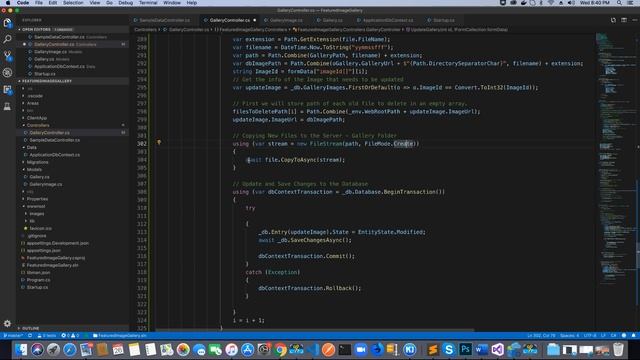The image size is (640, 360).
Task: Click the Spaces: 4 indentation setting
Action: (x=570, y=336)
